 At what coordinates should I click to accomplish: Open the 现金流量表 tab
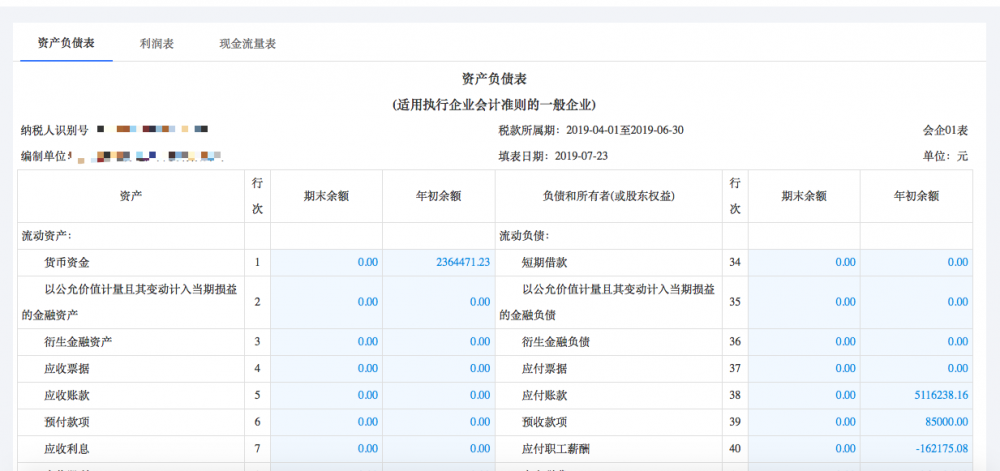point(248,44)
